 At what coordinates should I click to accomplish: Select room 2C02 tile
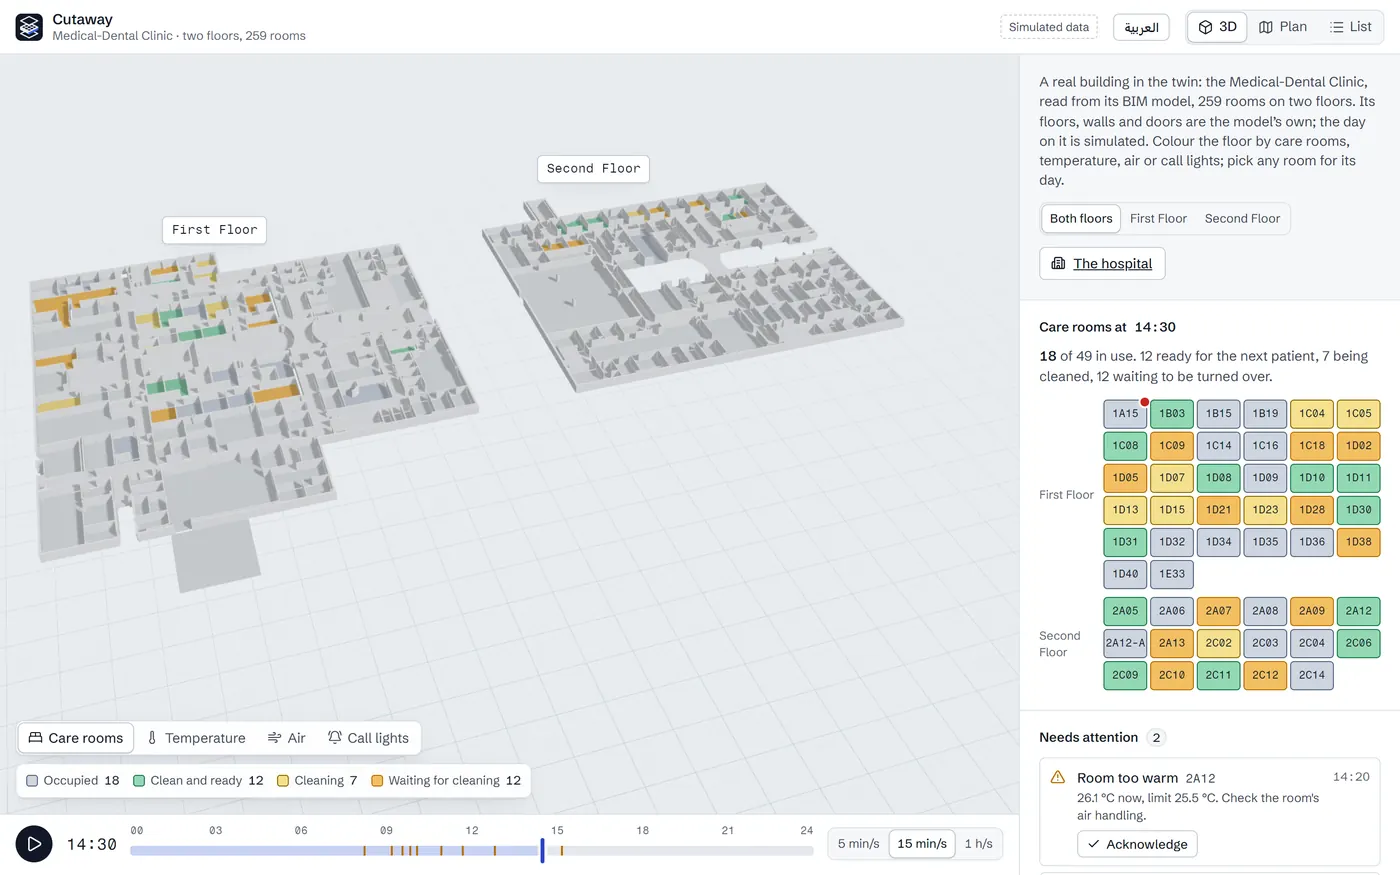coord(1218,643)
